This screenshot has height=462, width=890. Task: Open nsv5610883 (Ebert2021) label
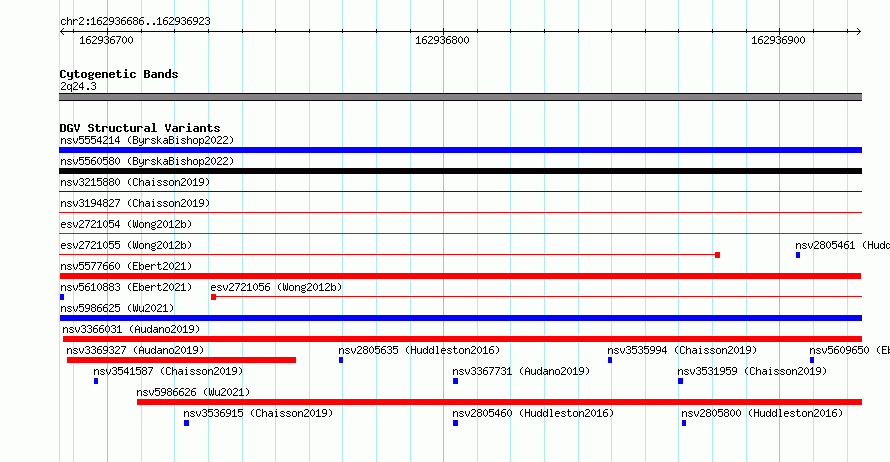(x=126, y=287)
